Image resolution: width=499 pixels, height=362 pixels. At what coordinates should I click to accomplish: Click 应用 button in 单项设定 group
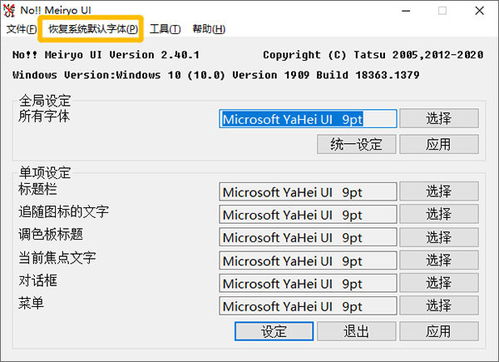[x=439, y=331]
